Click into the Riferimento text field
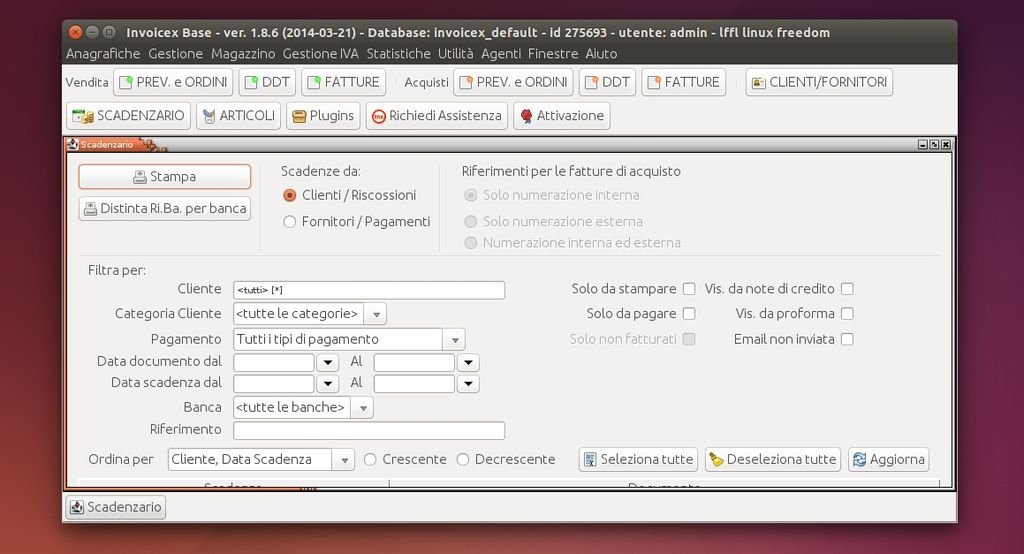This screenshot has width=1024, height=554. tap(368, 431)
